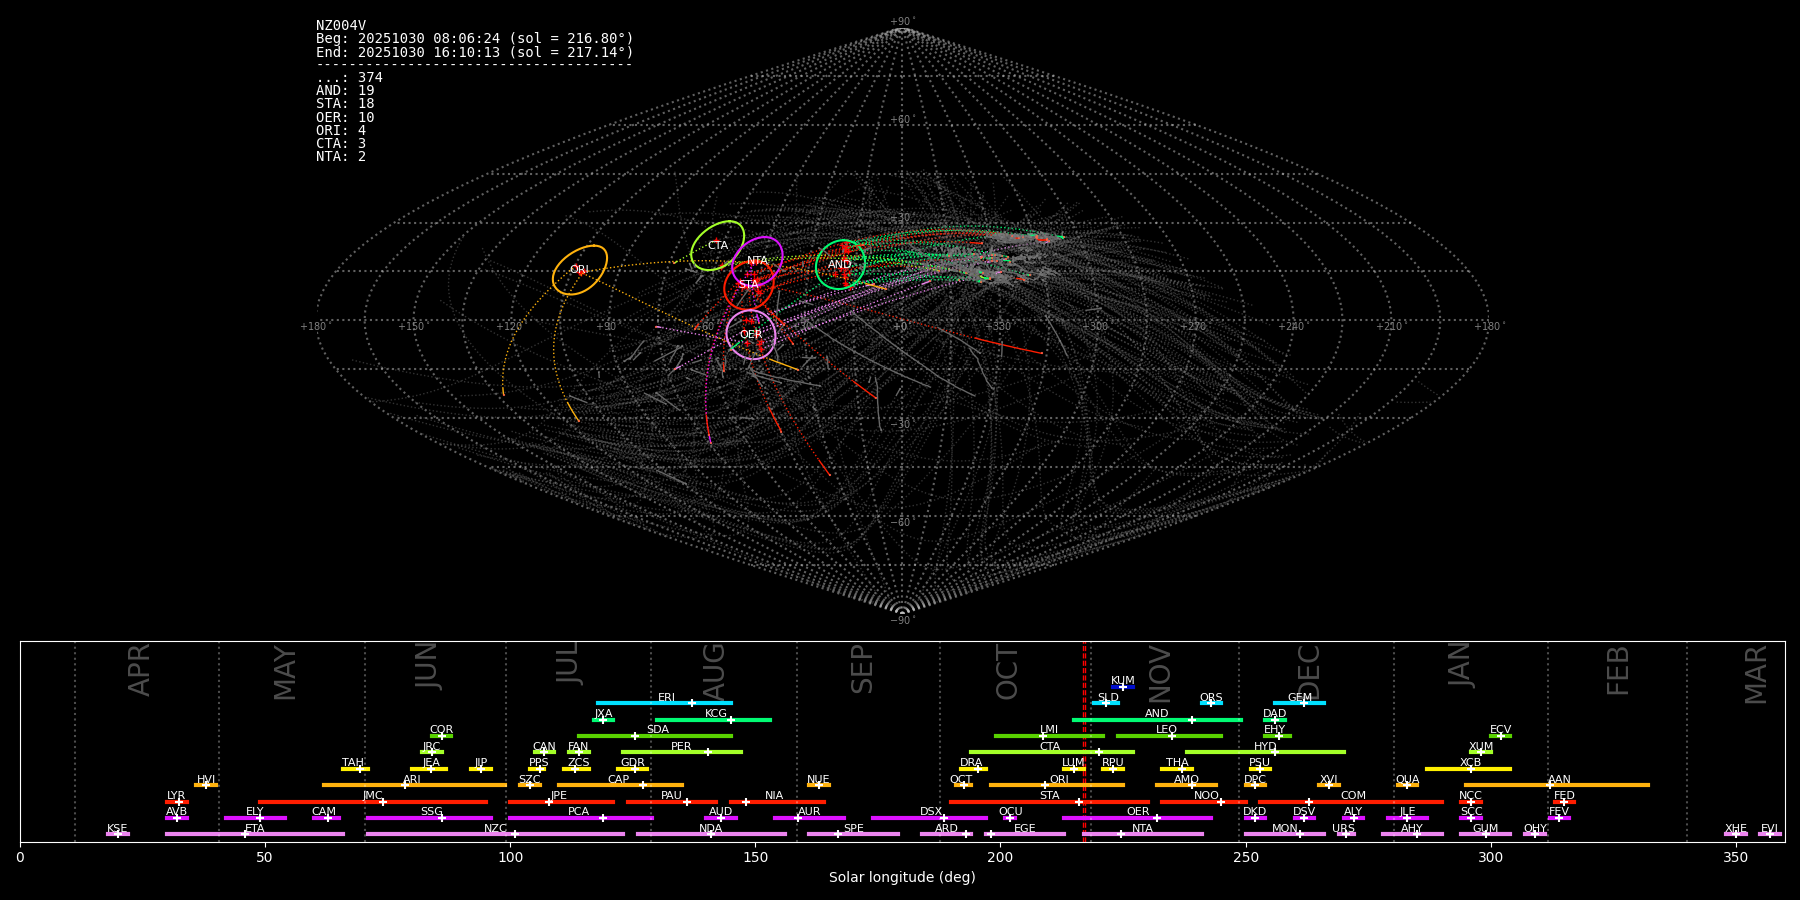Select the ARI shower label in timeline
Screen dimensions: 1800x900
click(412, 780)
